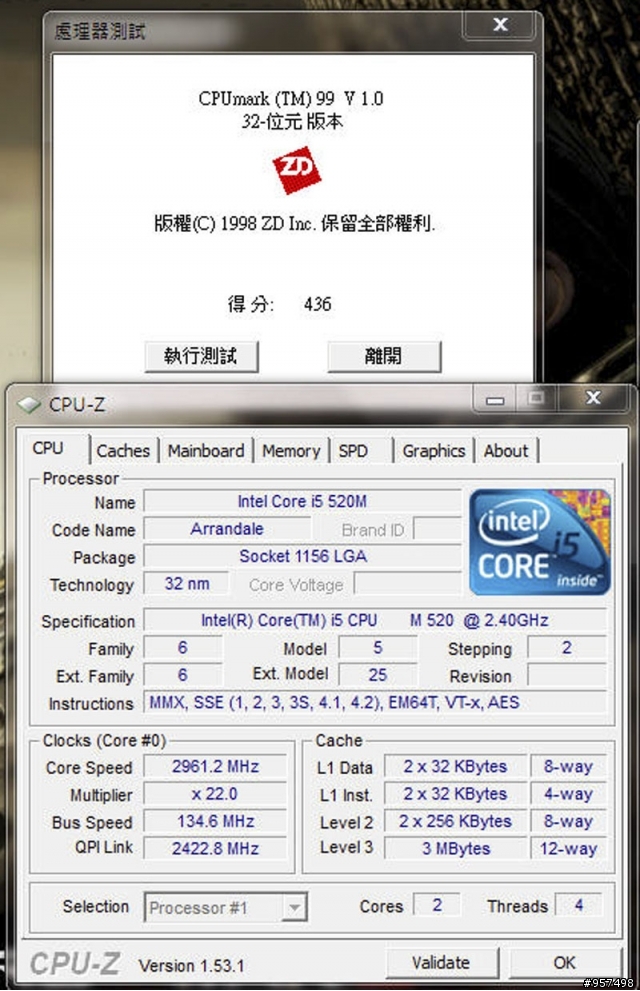
Task: Click the Model value 5
Action: (378, 648)
